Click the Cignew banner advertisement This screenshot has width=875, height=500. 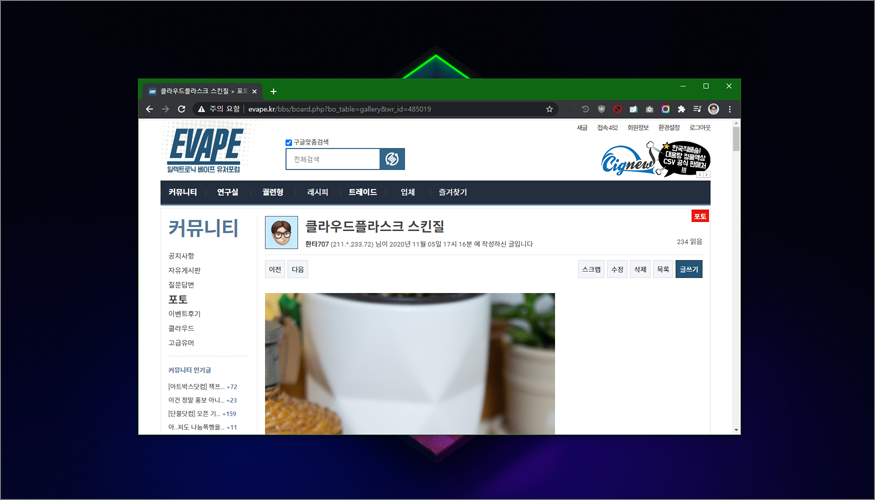[x=655, y=158]
